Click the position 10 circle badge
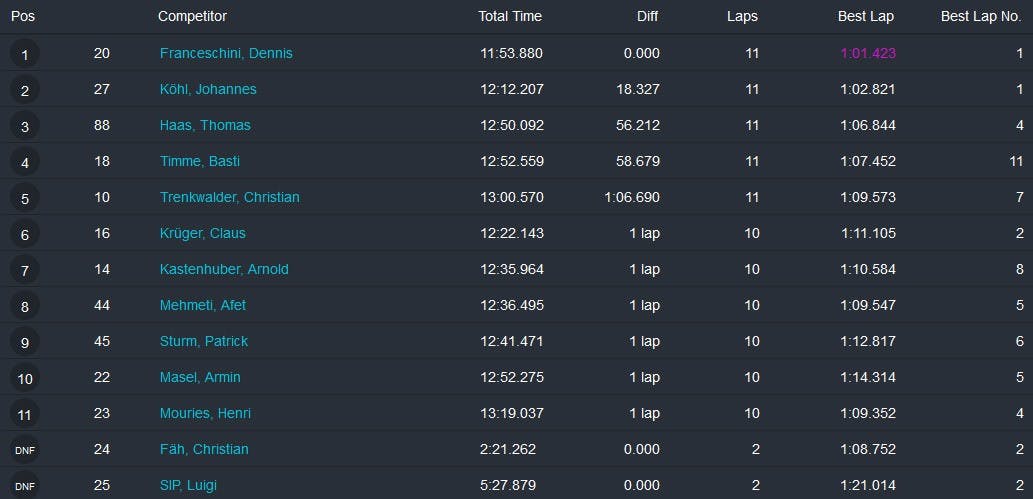Image resolution: width=1033 pixels, height=499 pixels. click(x=25, y=378)
